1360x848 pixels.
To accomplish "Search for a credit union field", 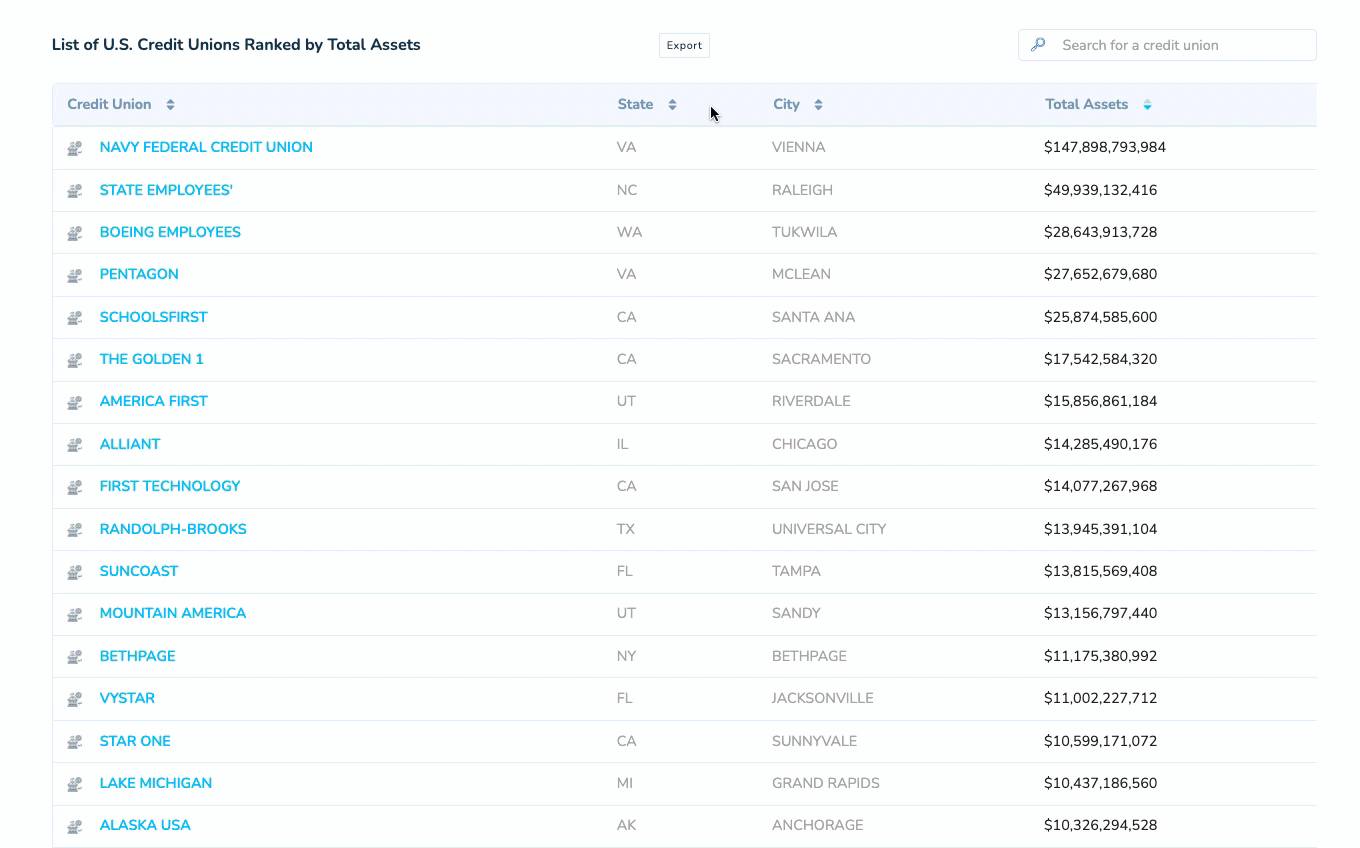I will tap(1167, 45).
